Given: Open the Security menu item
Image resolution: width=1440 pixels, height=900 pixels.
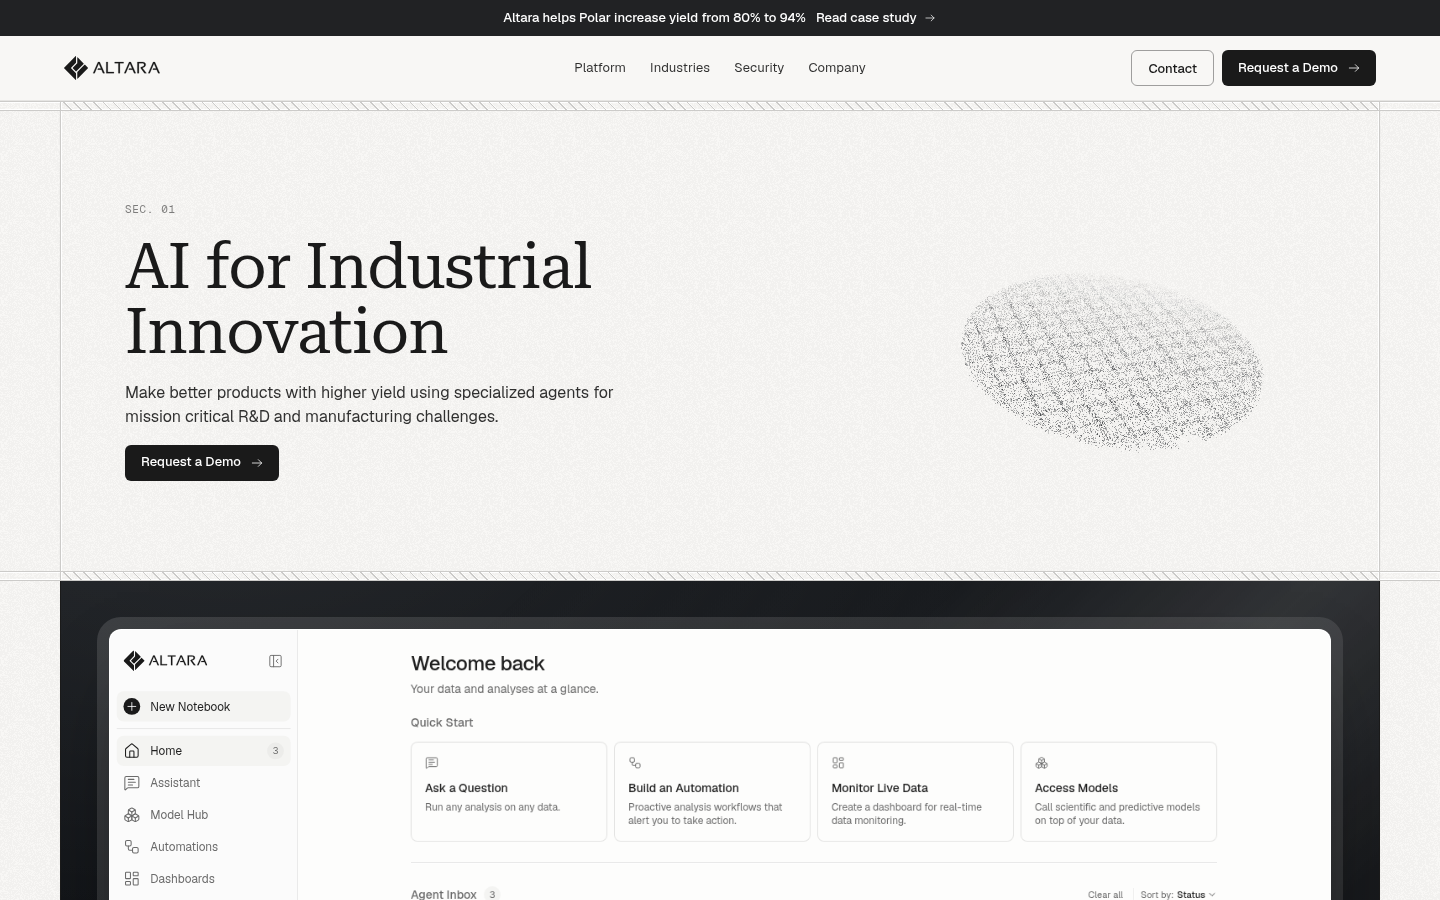Looking at the screenshot, I should point(759,68).
